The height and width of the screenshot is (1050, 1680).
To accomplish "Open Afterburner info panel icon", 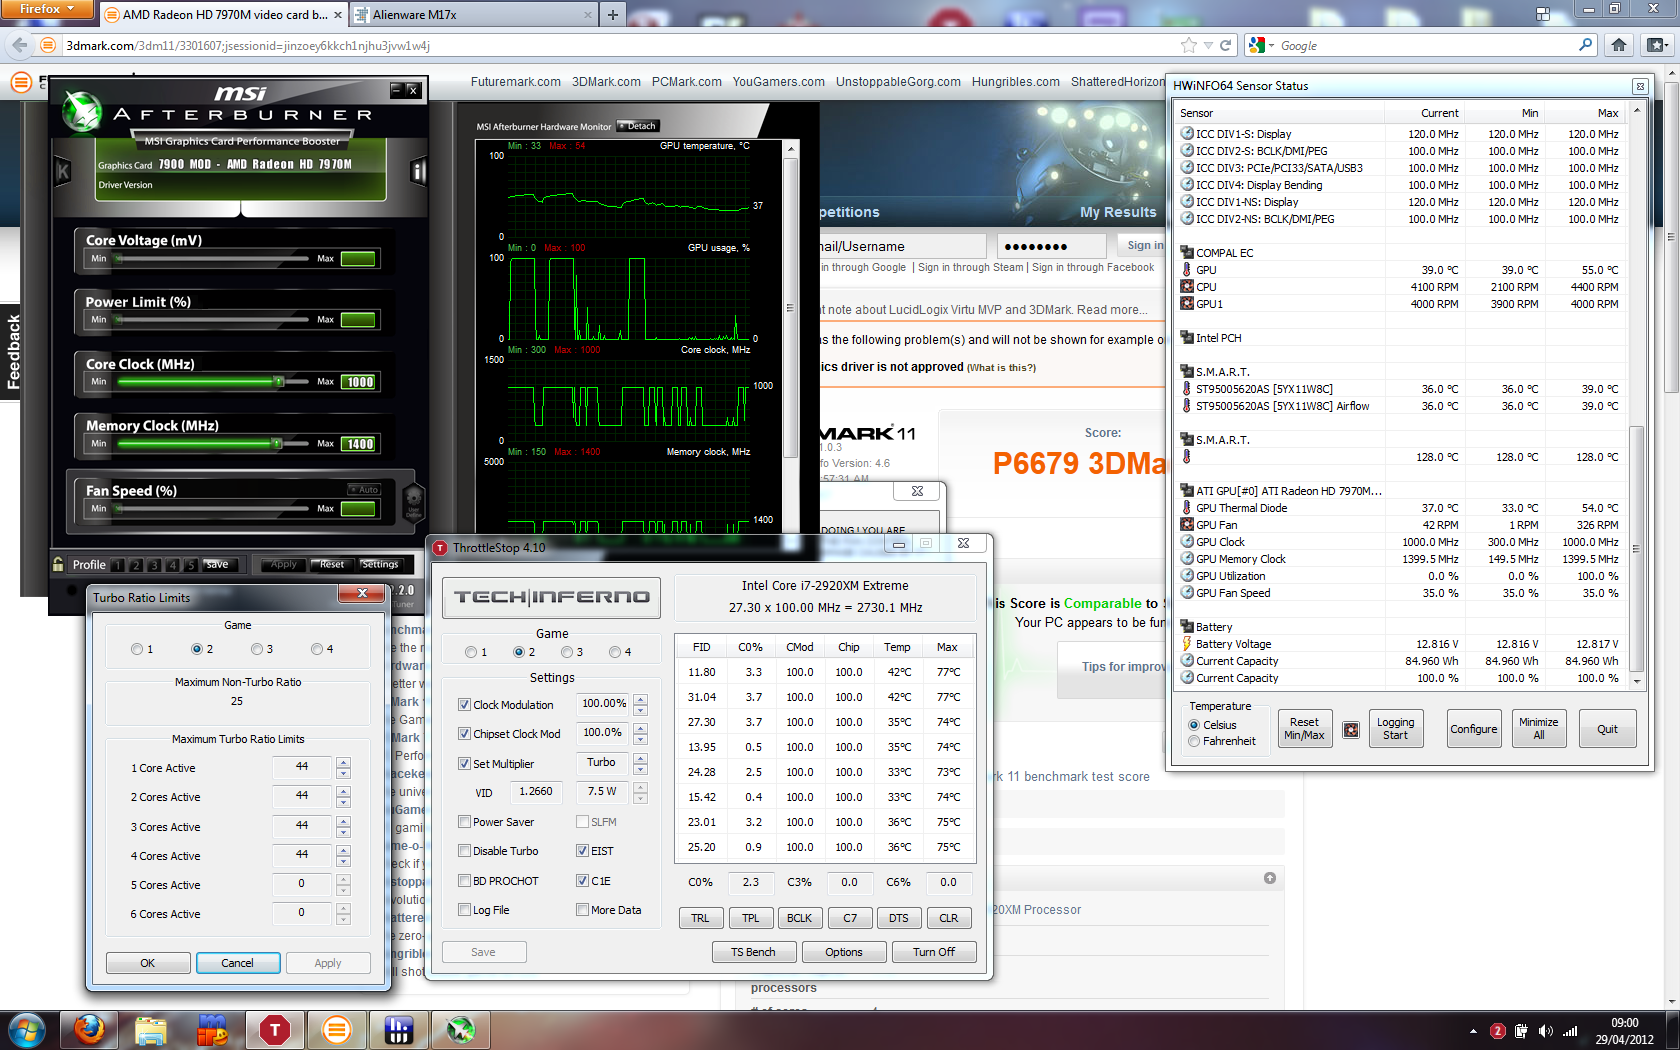I will tap(418, 172).
